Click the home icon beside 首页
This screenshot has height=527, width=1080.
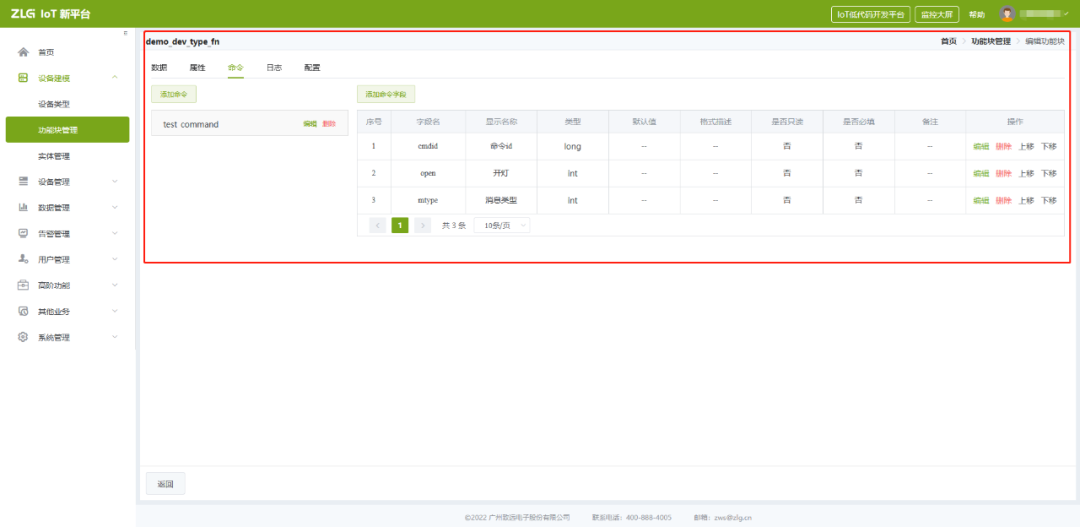click(x=23, y=52)
